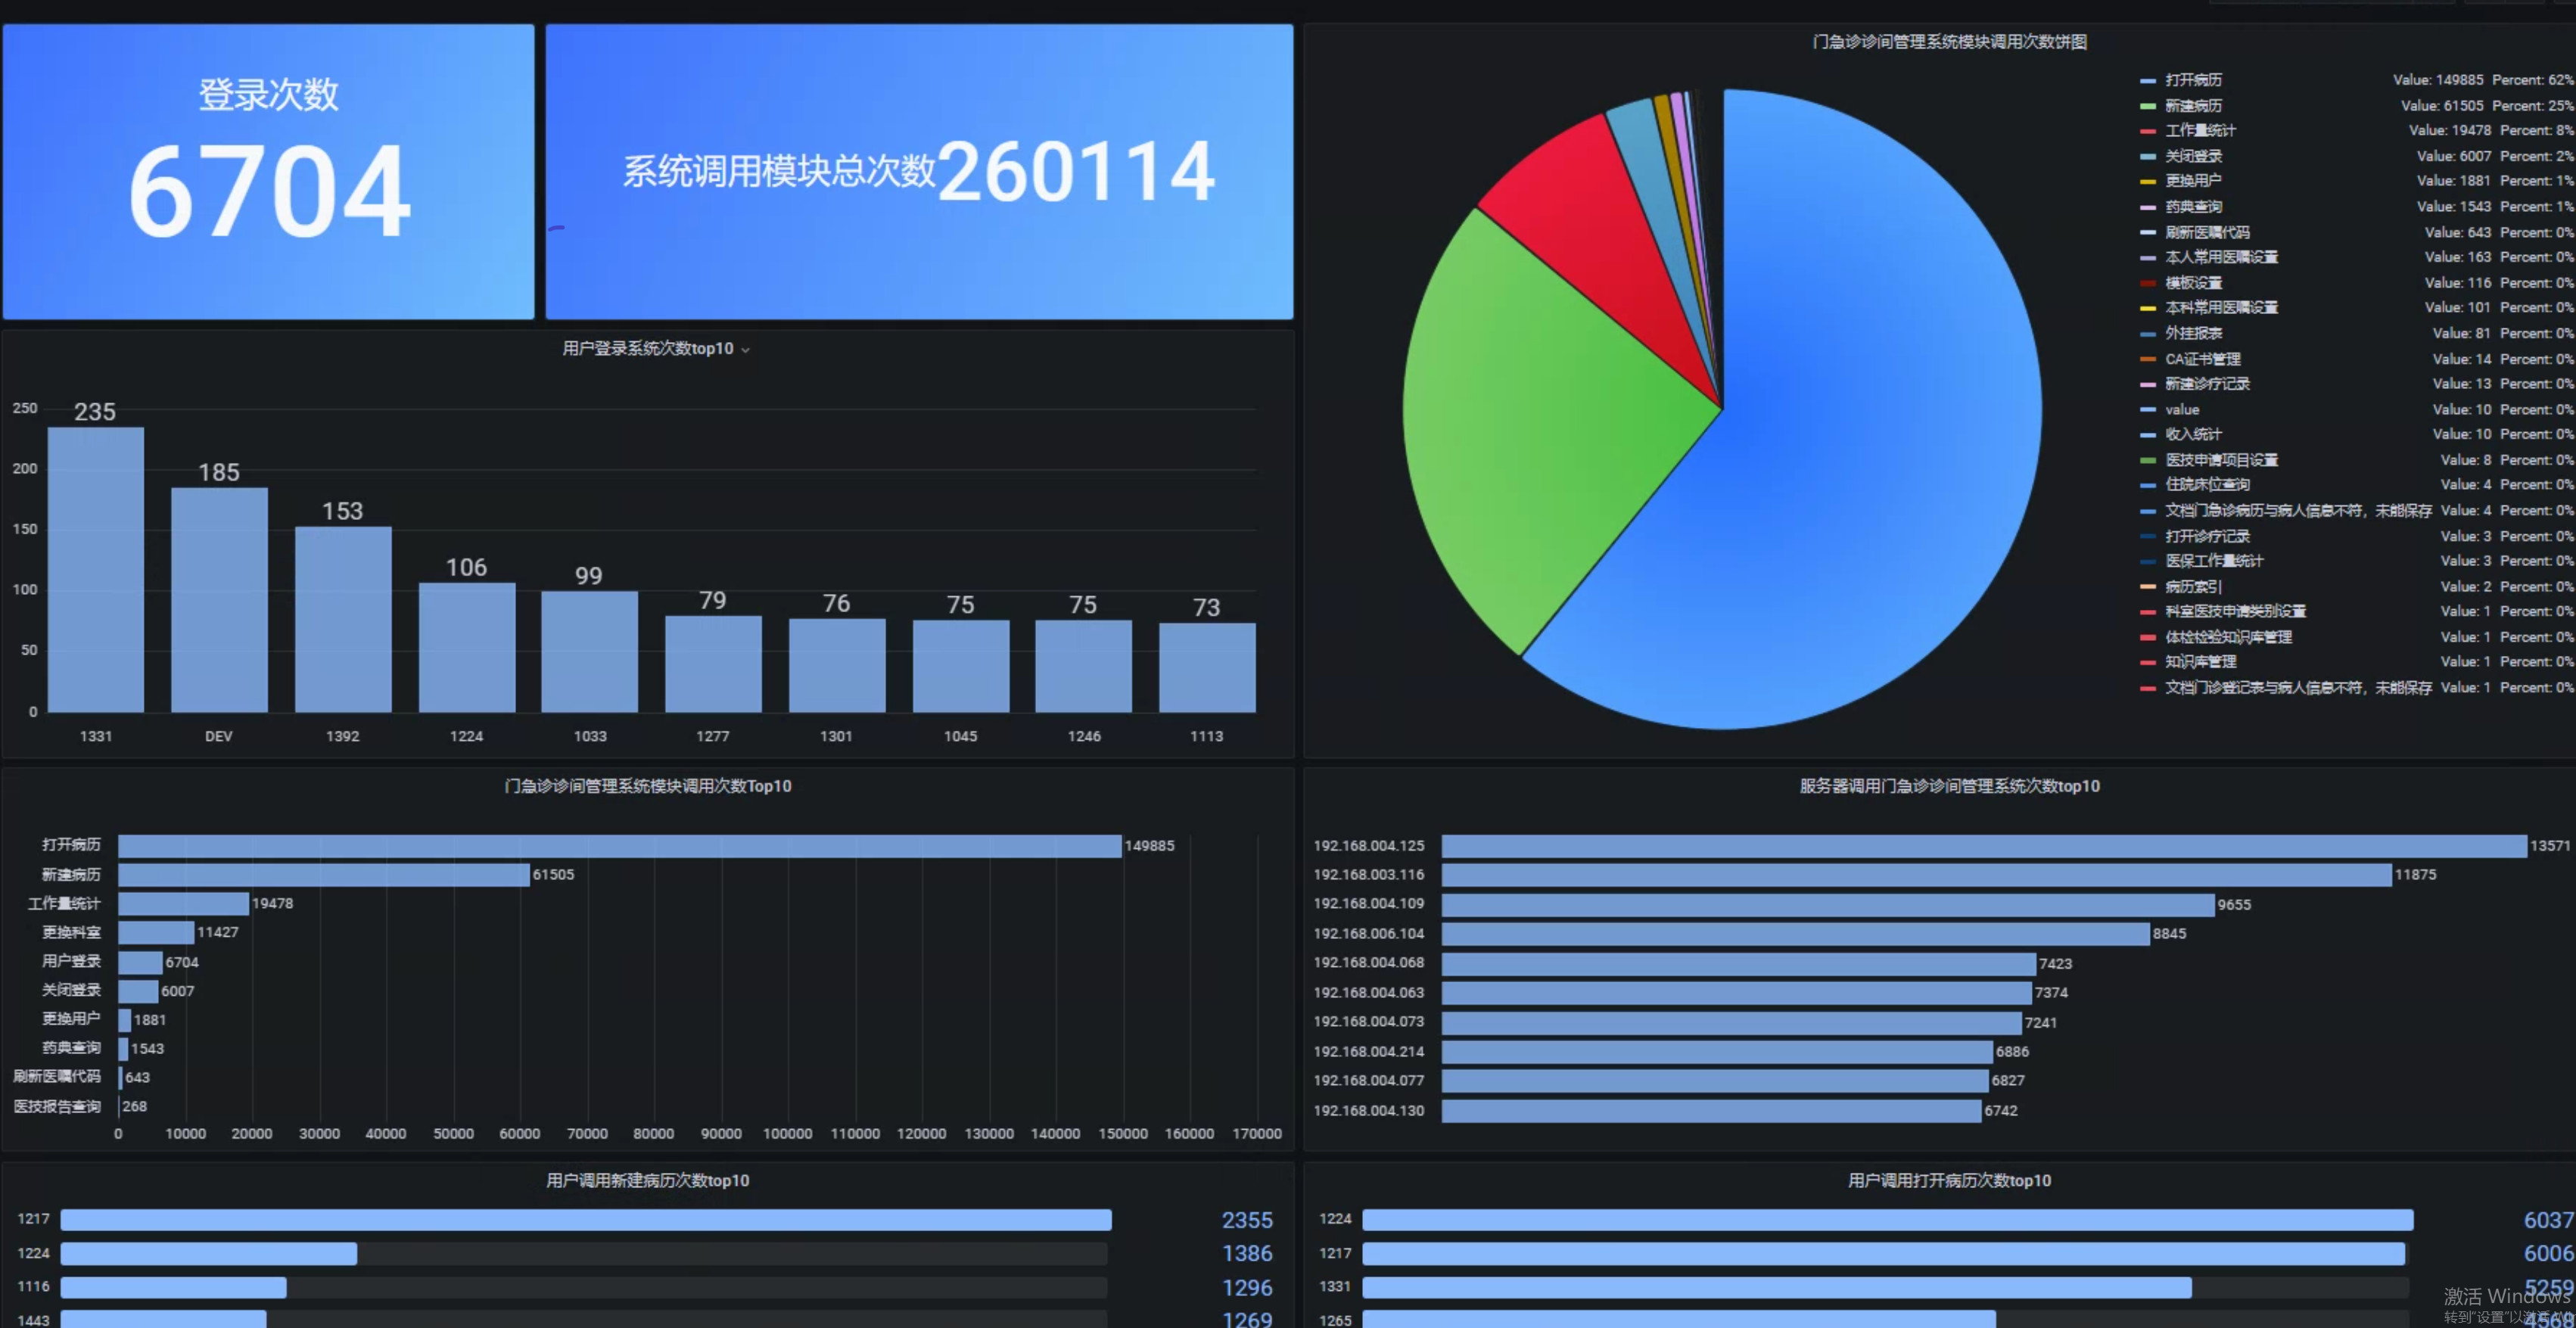Viewport: 2576px width, 1328px height.
Task: Select 住院床位查询 in the pie legend
Action: 2207,485
